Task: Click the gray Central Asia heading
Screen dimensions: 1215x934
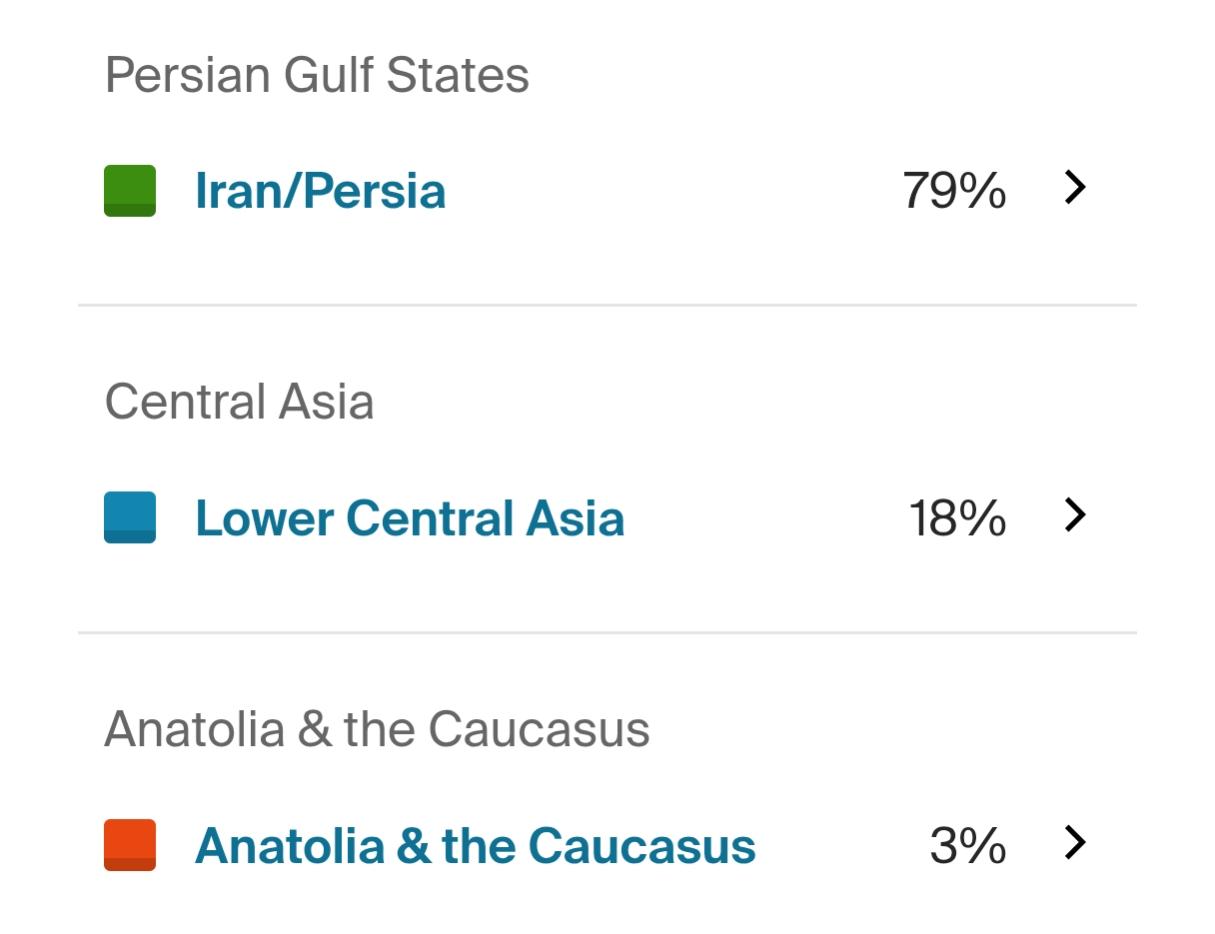Action: (239, 402)
